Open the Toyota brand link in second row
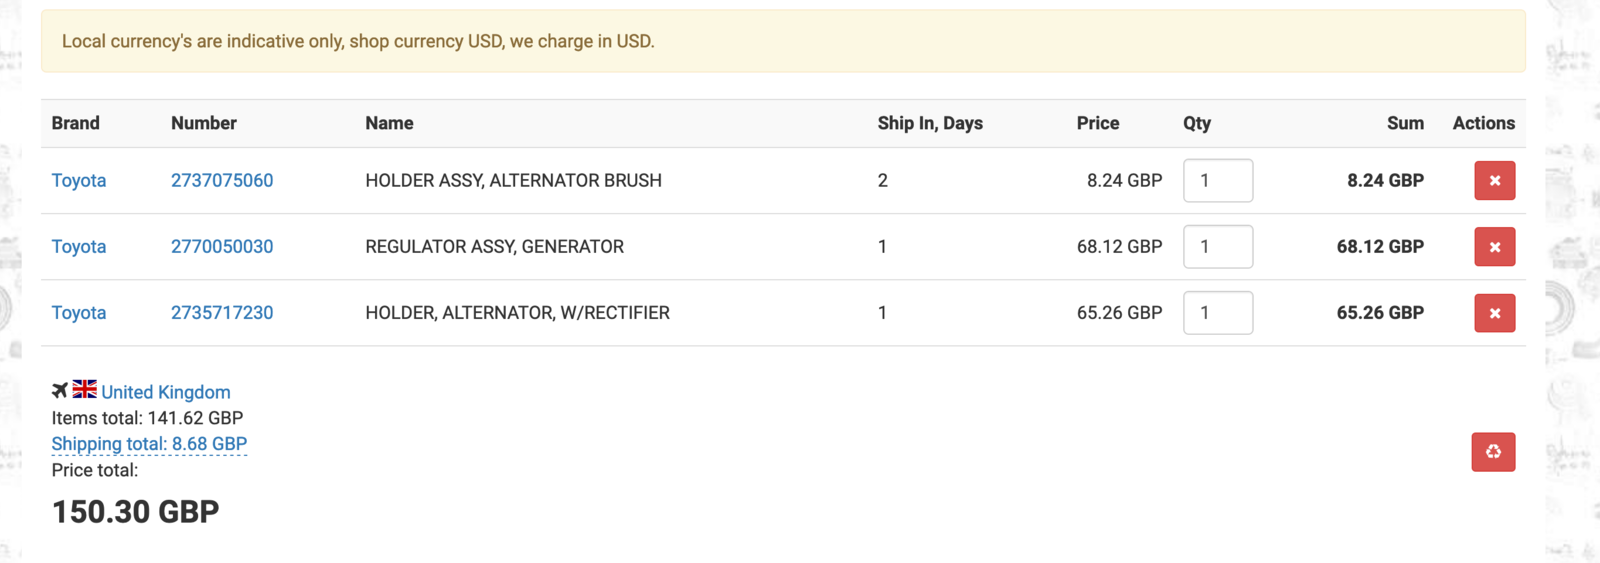 coord(79,247)
